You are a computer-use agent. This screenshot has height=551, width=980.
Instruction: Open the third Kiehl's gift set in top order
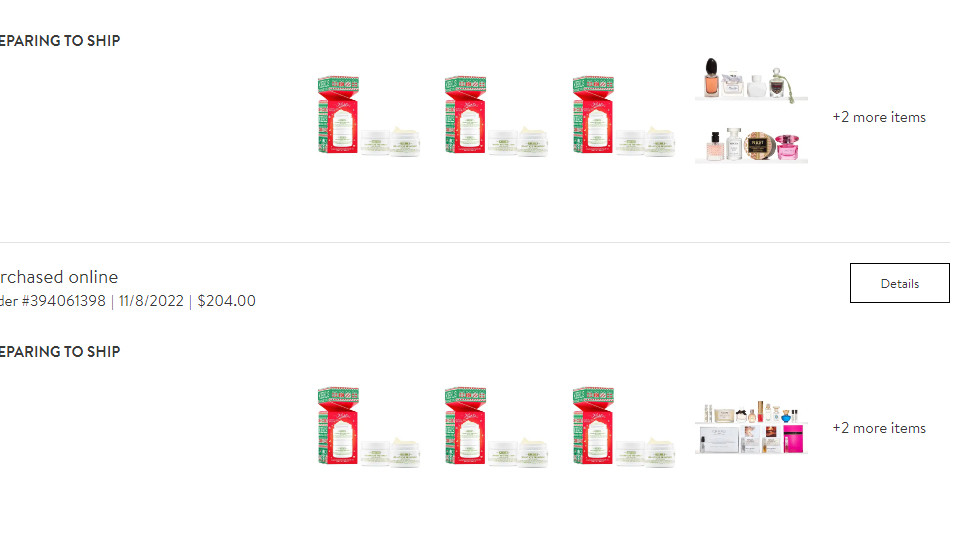pyautogui.click(x=624, y=116)
